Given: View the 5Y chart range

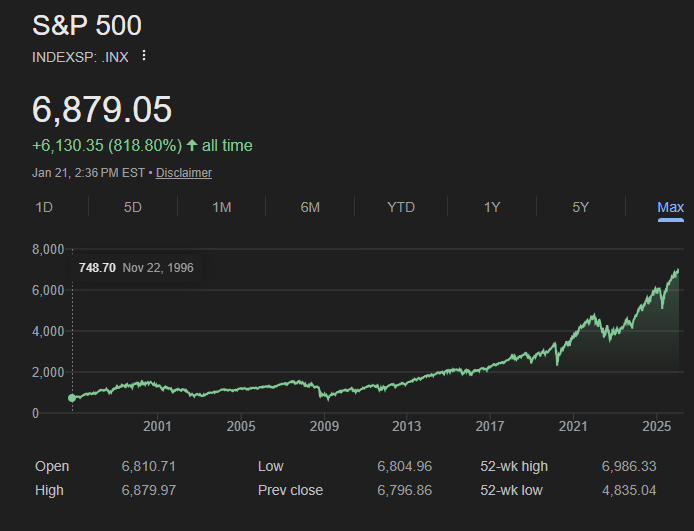Looking at the screenshot, I should point(581,207).
